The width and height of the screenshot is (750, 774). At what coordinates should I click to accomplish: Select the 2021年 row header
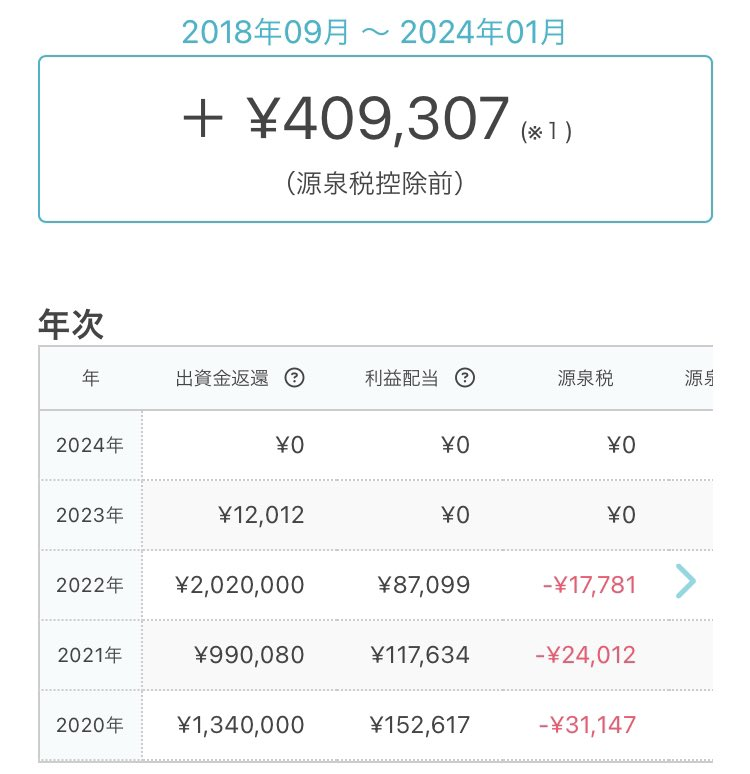[x=90, y=656]
